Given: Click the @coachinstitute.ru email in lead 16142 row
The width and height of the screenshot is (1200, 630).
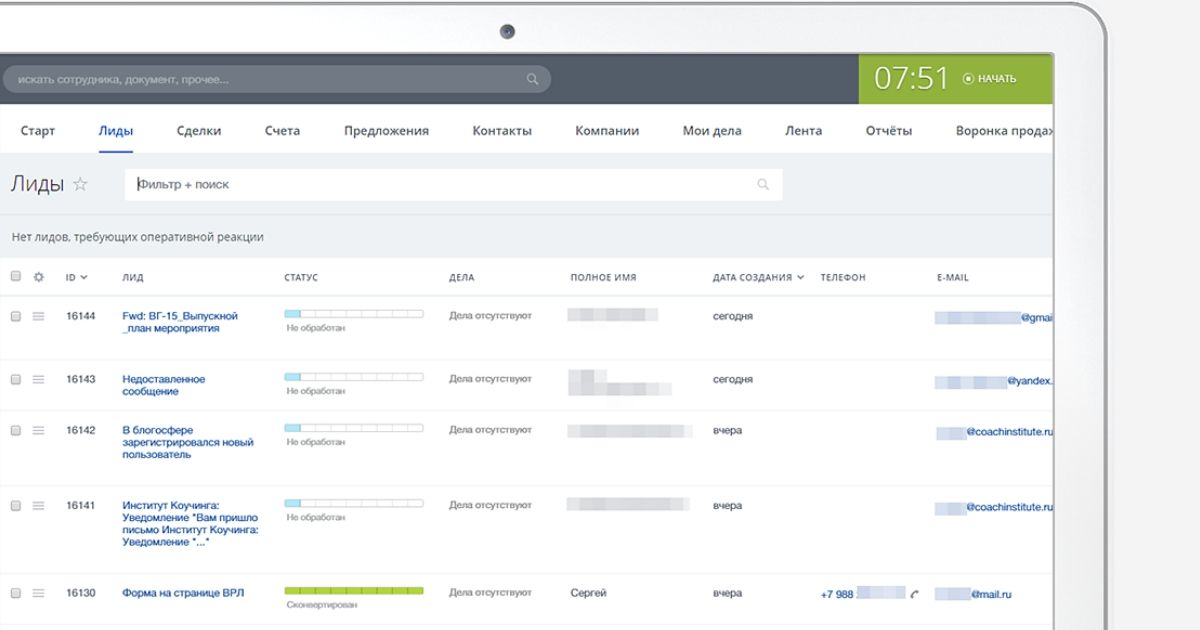Looking at the screenshot, I should pos(994,432).
